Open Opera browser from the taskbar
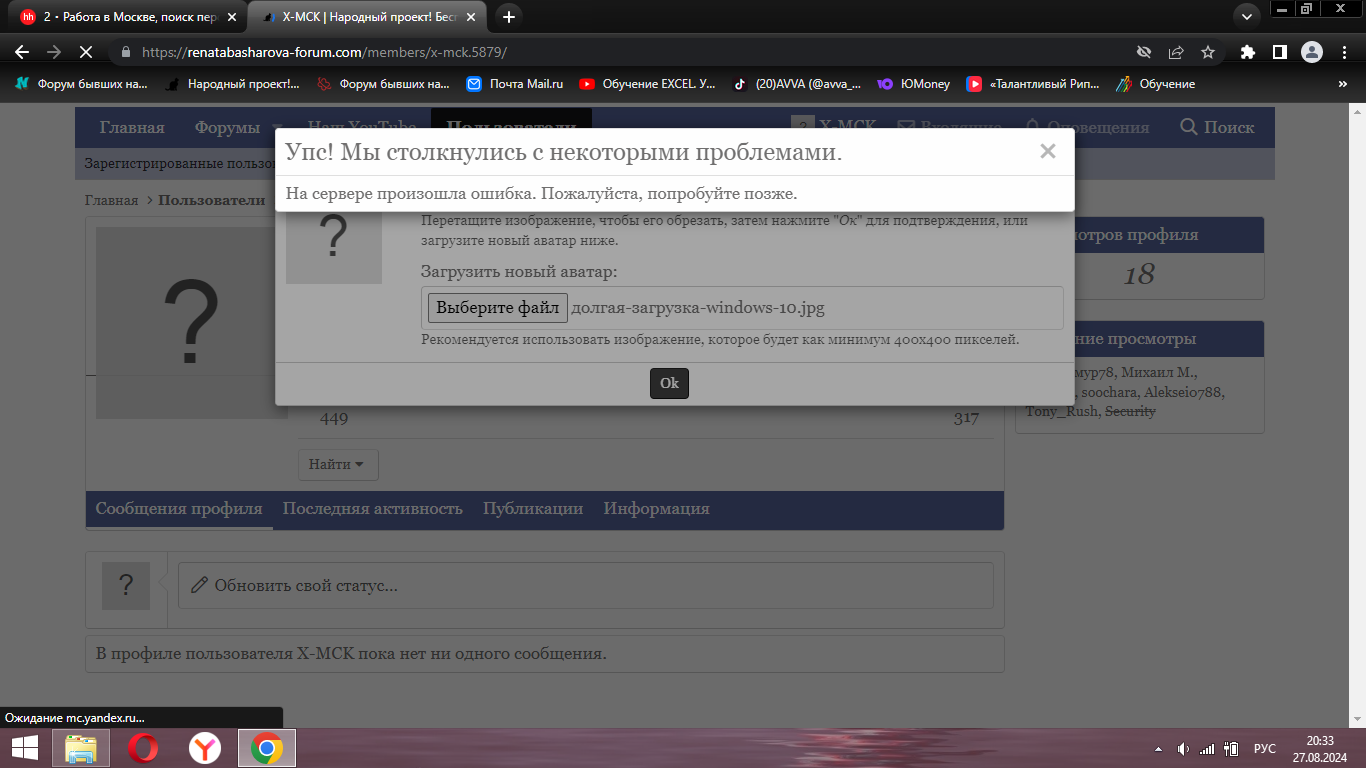Image resolution: width=1366 pixels, height=768 pixels. pos(143,748)
